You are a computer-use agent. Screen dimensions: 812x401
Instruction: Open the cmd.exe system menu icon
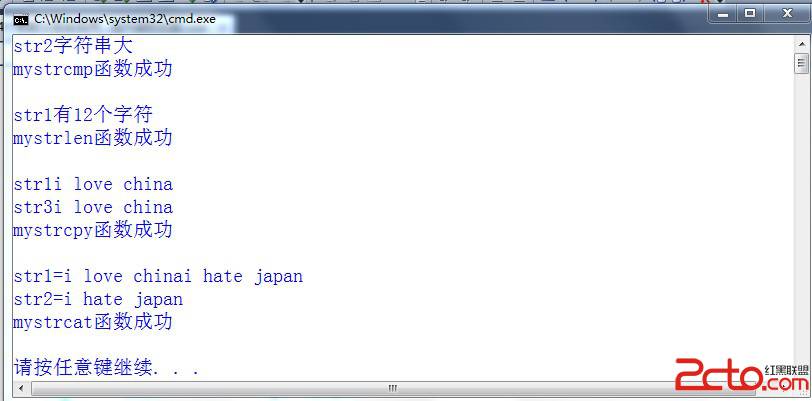(21, 20)
